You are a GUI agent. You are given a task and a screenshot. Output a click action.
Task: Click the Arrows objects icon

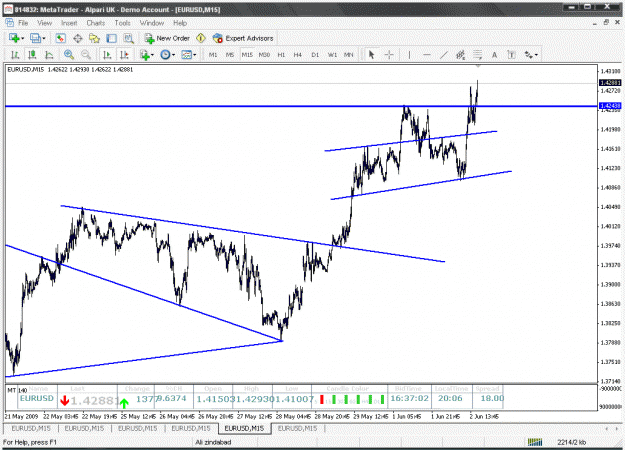[x=529, y=55]
